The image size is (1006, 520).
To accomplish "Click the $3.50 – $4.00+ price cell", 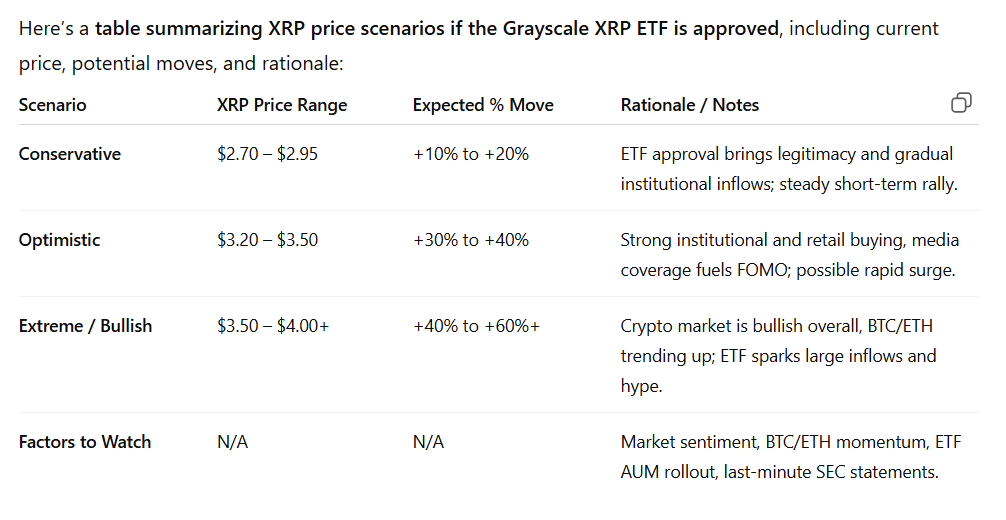I will [x=273, y=326].
